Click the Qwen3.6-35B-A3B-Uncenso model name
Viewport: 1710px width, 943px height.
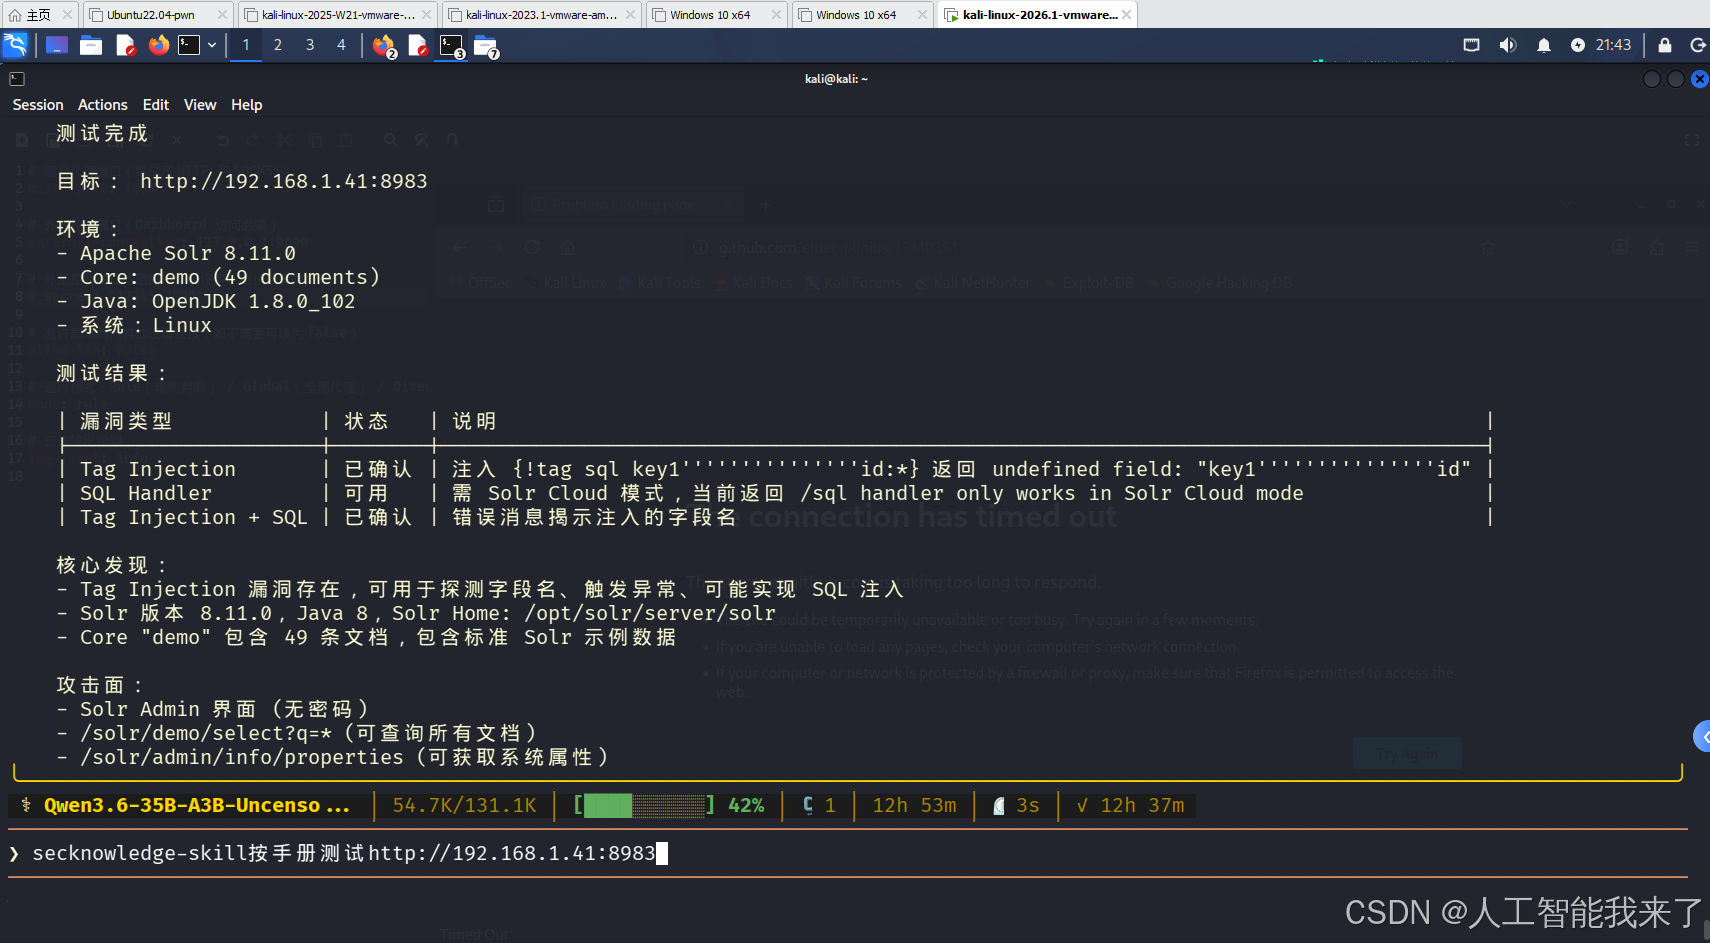(x=197, y=806)
